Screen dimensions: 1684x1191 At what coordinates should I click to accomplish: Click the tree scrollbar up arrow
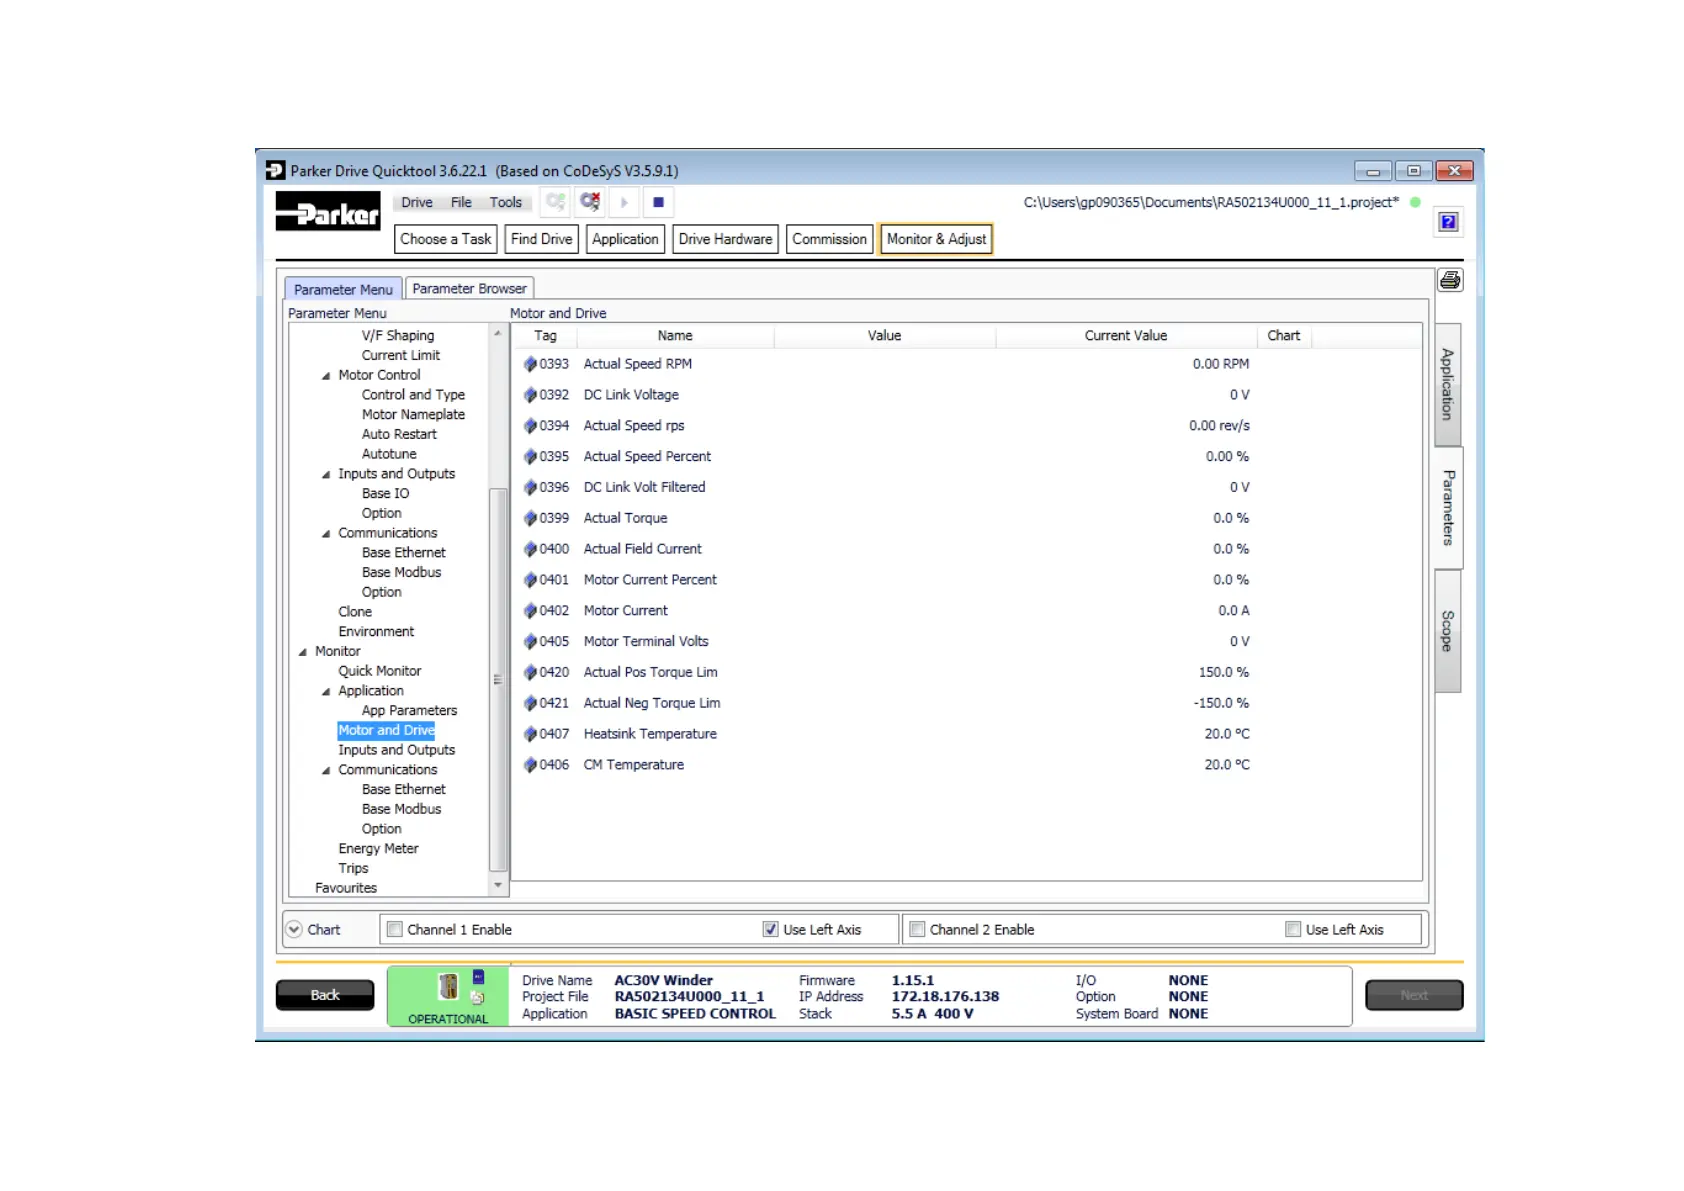498,334
